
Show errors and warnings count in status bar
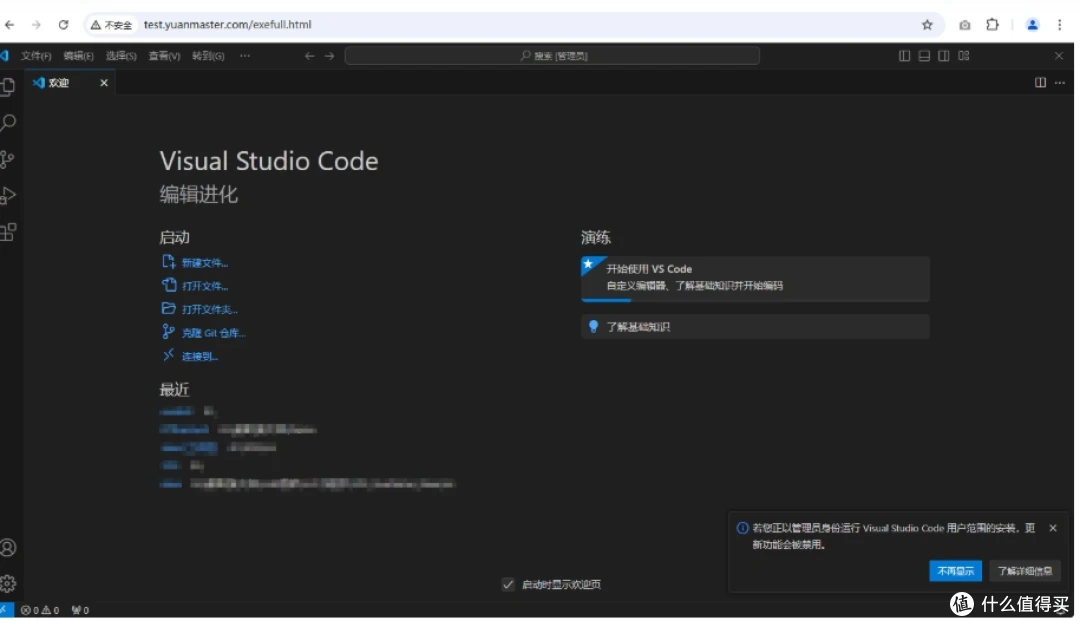40,610
